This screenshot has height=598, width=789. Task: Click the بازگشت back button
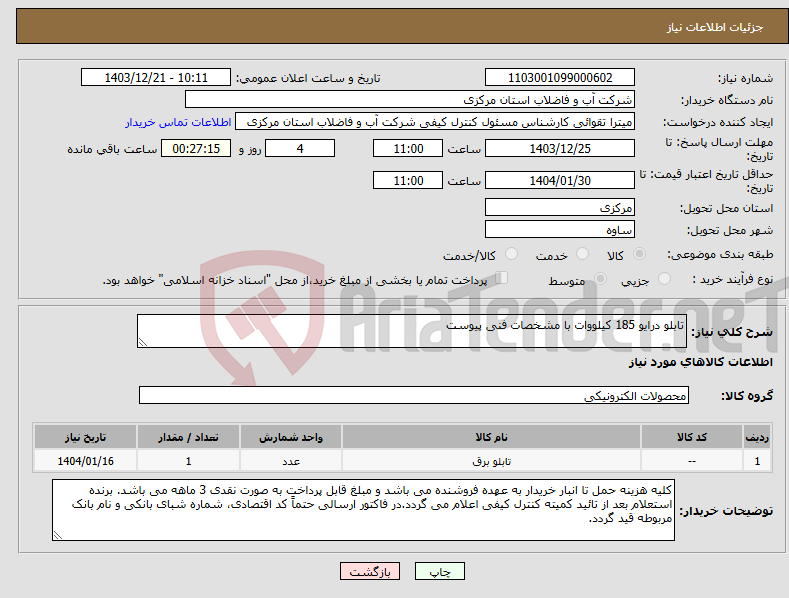pyautogui.click(x=370, y=572)
